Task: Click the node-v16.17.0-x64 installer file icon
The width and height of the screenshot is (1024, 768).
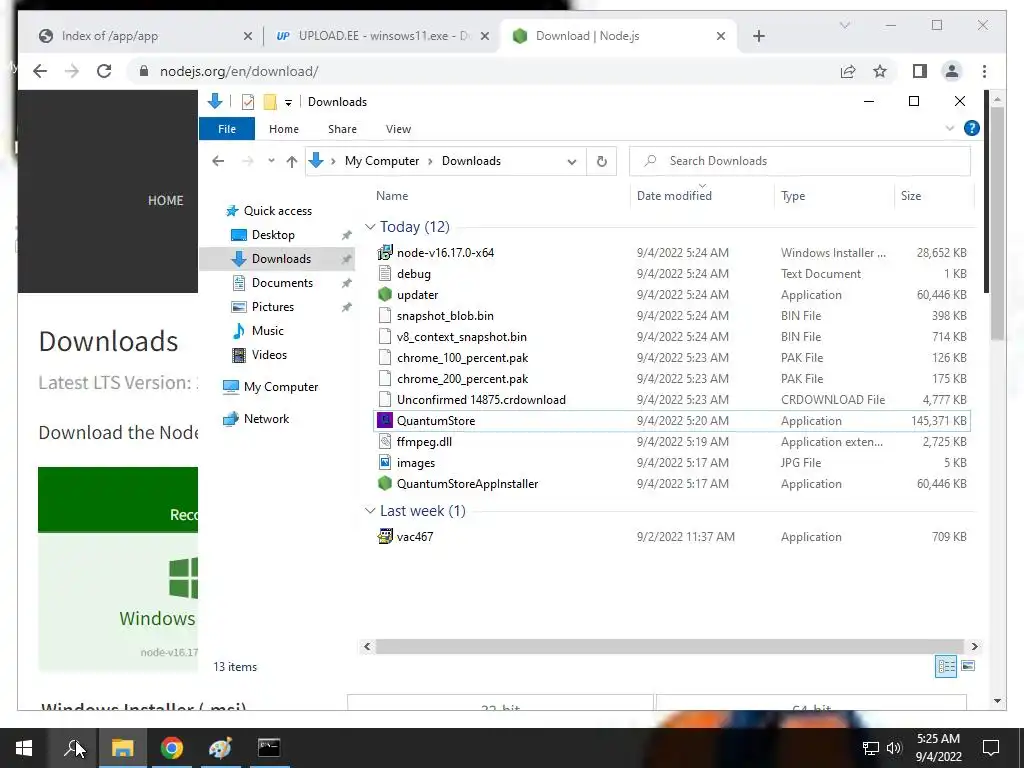Action: pyautogui.click(x=385, y=252)
